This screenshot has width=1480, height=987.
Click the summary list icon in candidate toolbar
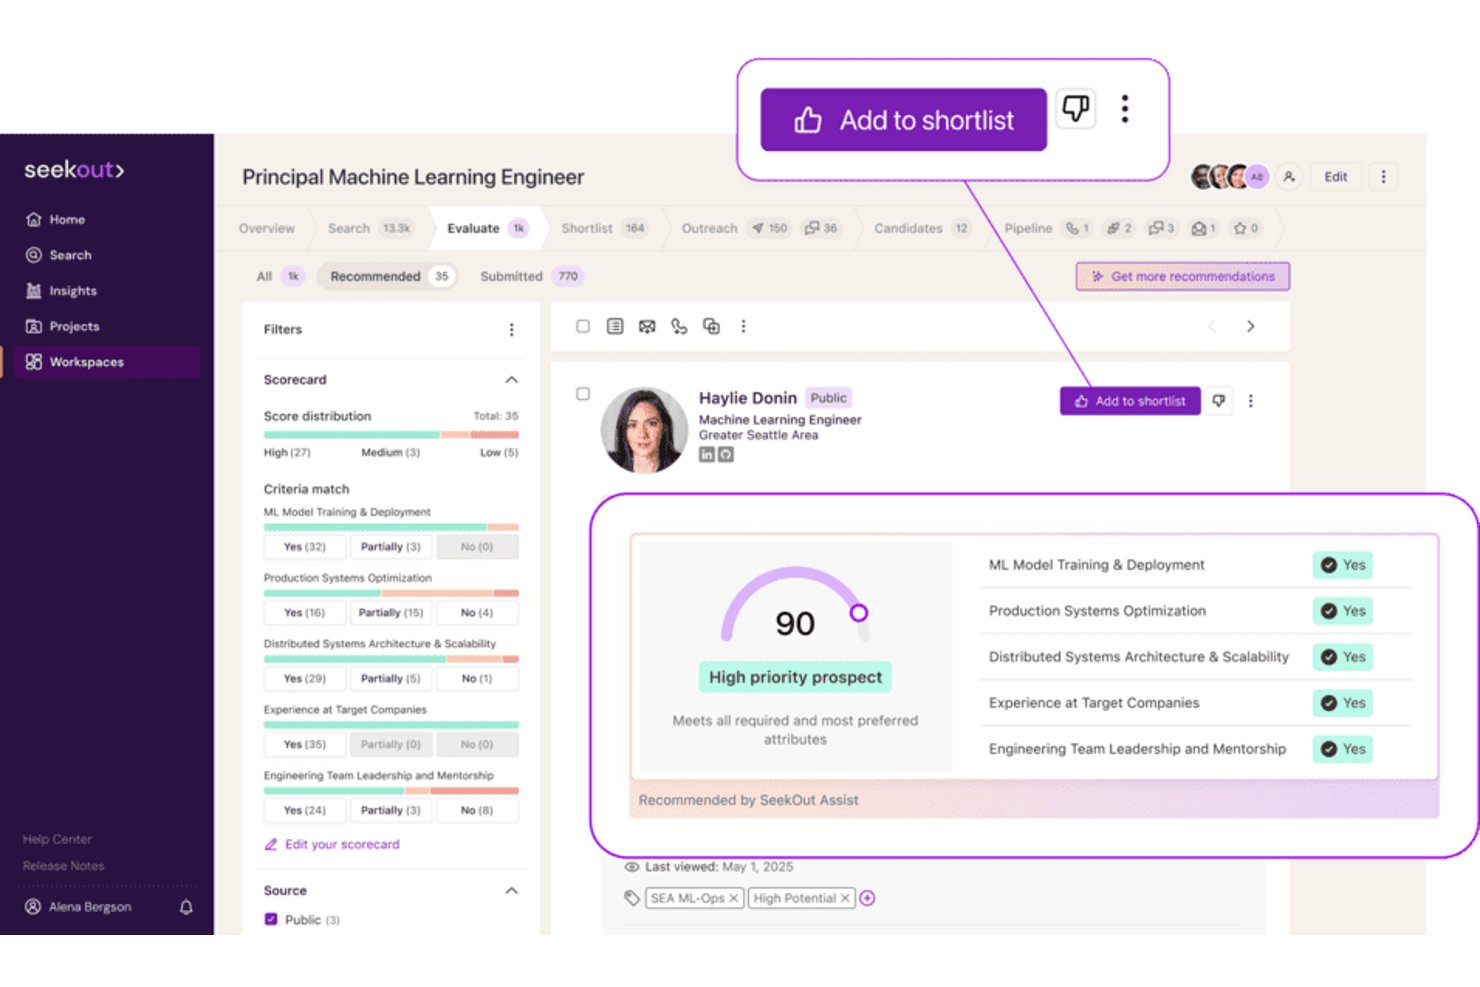click(615, 326)
